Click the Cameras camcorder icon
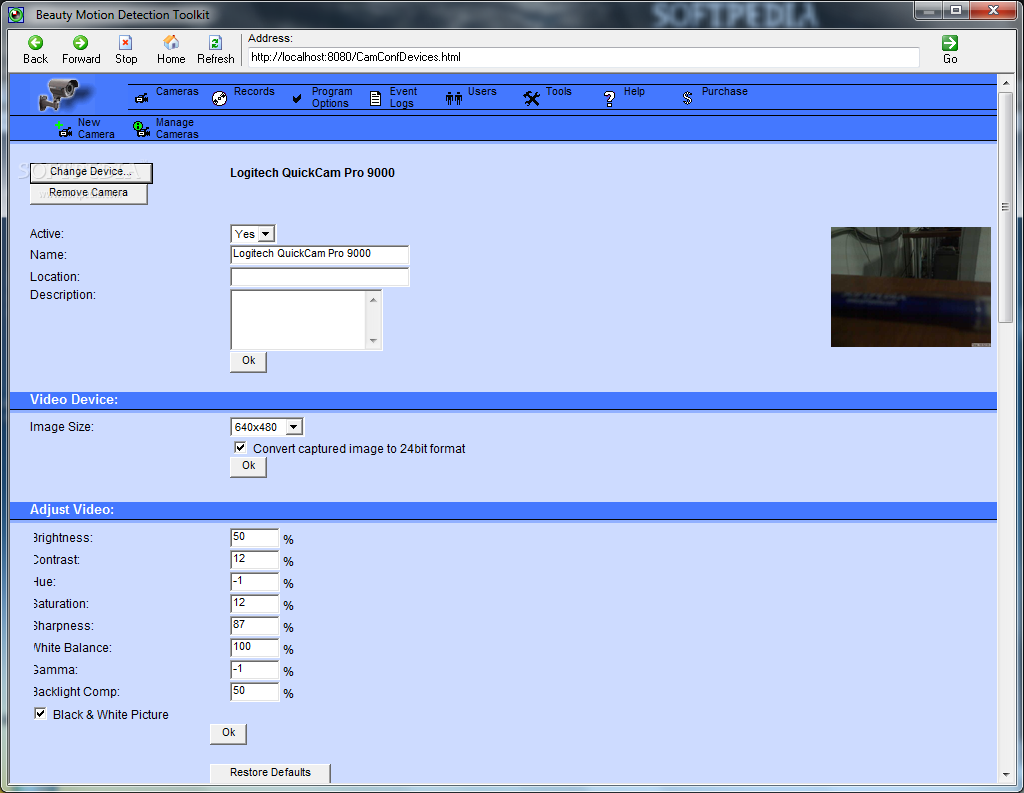The height and width of the screenshot is (793, 1024). point(142,99)
